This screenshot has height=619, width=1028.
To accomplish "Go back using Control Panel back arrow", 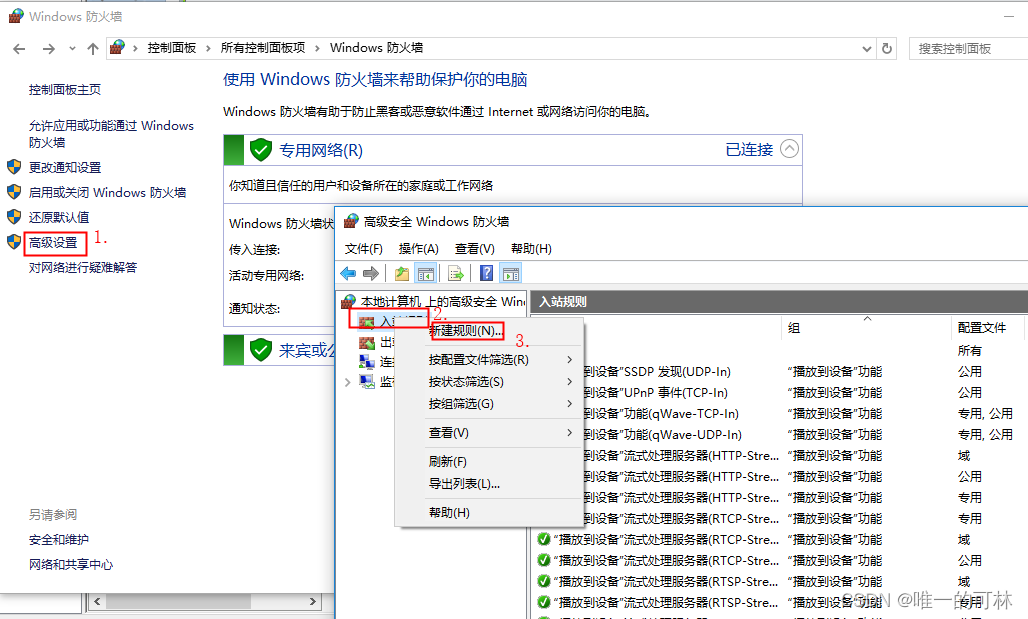I will (x=19, y=49).
